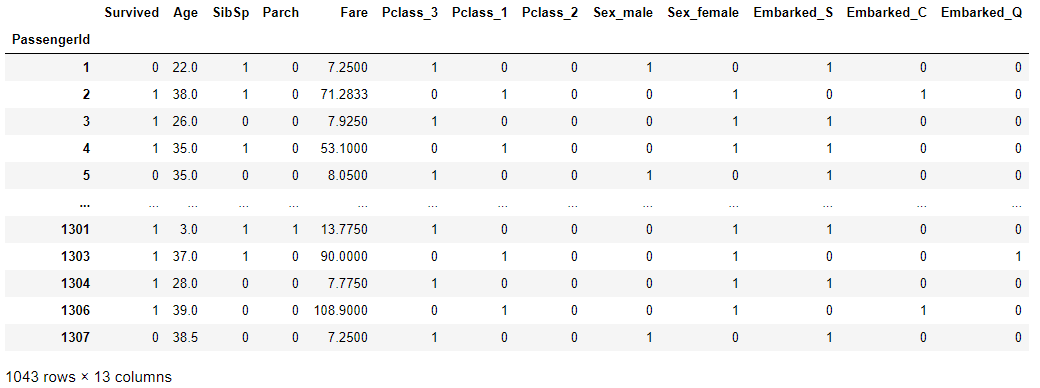Select the SibSp column header
This screenshot has width=1040, height=388.
coord(230,13)
